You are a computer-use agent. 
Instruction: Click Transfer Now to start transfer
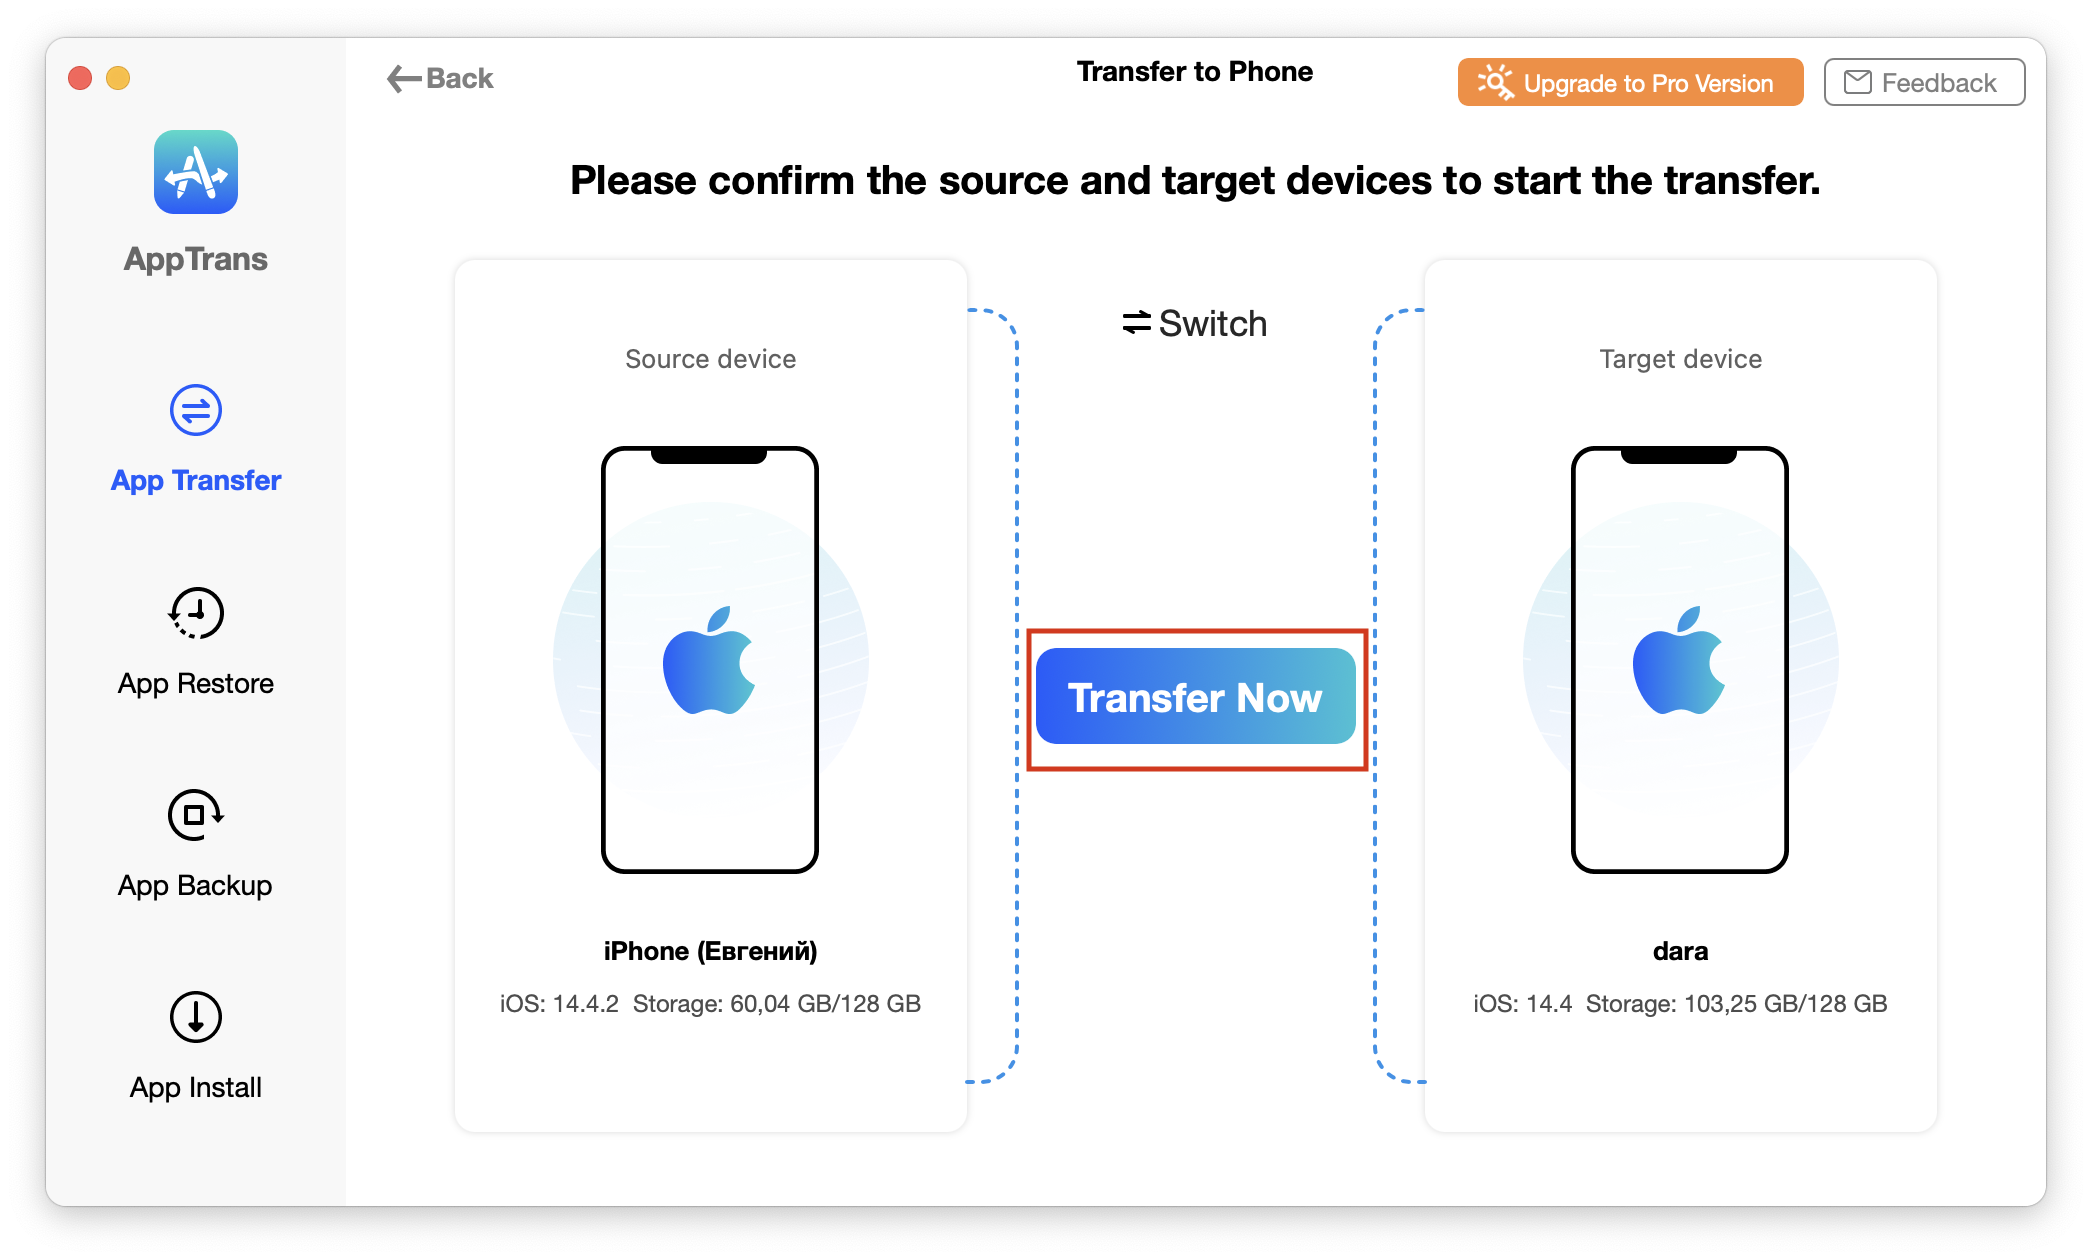click(1194, 698)
